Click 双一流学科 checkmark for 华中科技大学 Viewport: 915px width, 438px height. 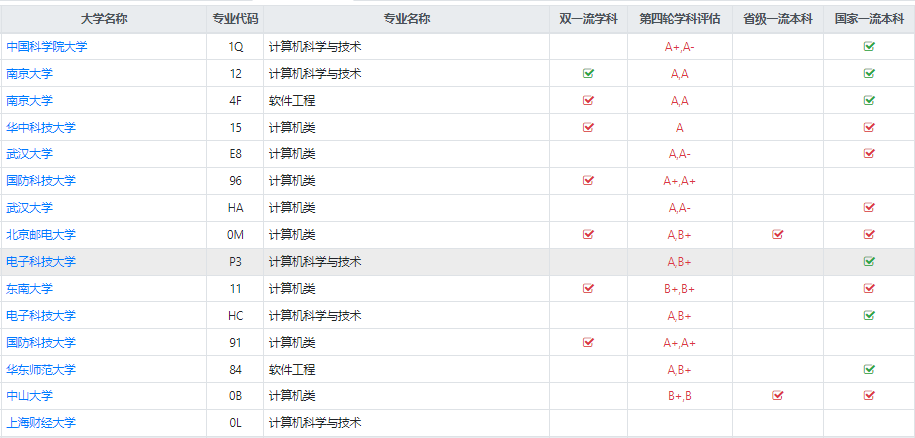(x=588, y=127)
